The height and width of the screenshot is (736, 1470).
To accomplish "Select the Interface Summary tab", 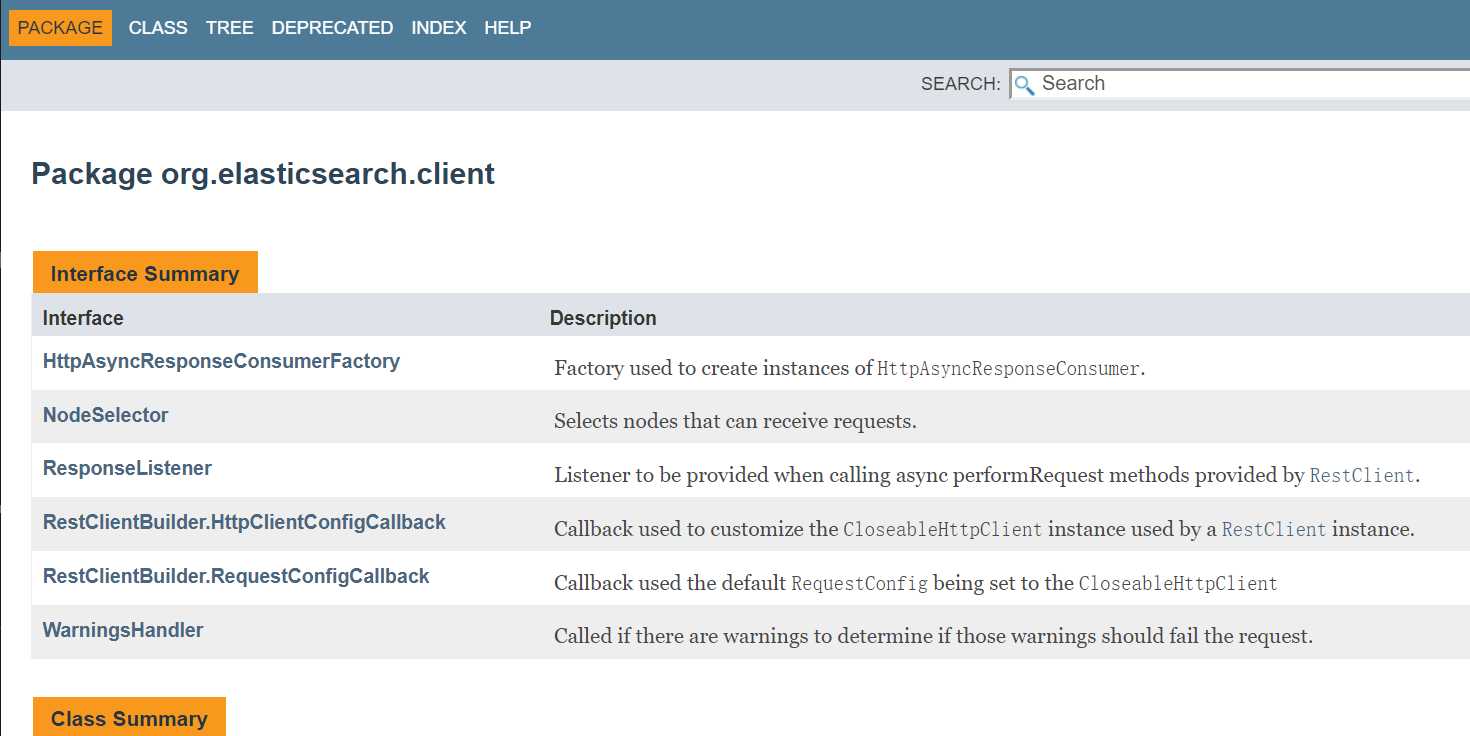I will pos(145,273).
